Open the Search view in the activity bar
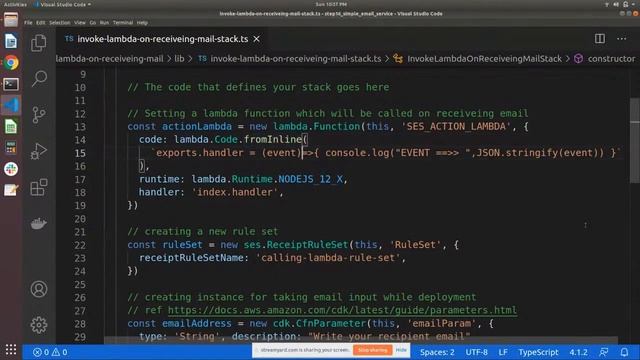Image resolution: width=640 pixels, height=360 pixels. coord(39,78)
